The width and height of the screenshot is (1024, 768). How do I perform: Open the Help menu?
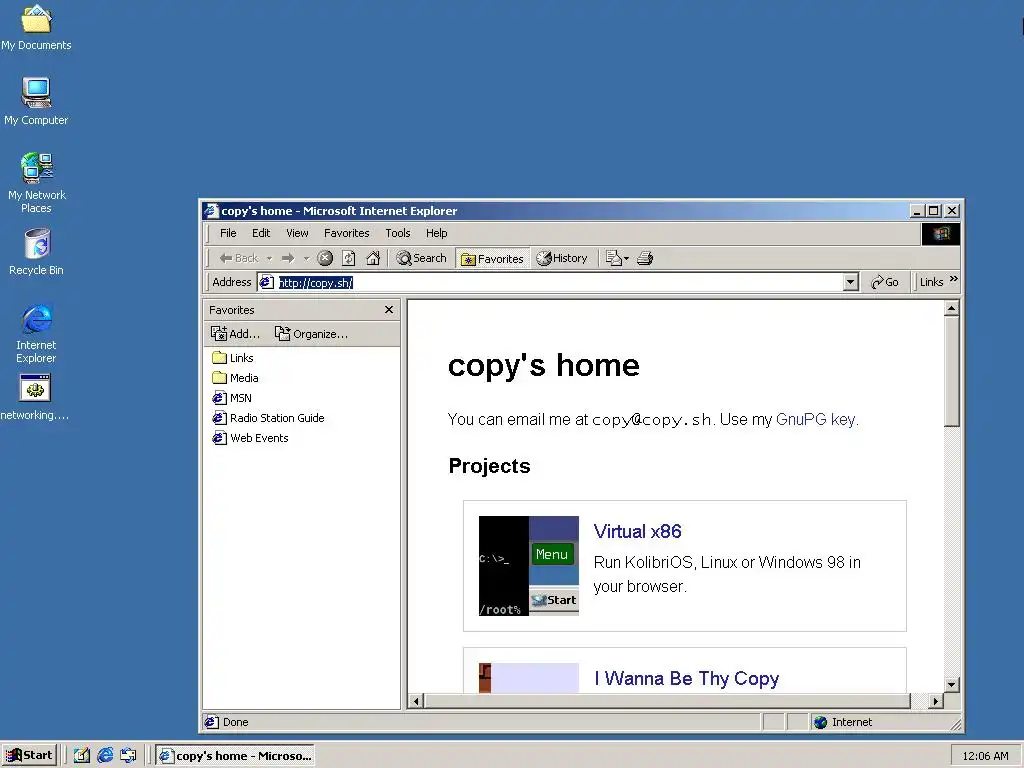437,233
